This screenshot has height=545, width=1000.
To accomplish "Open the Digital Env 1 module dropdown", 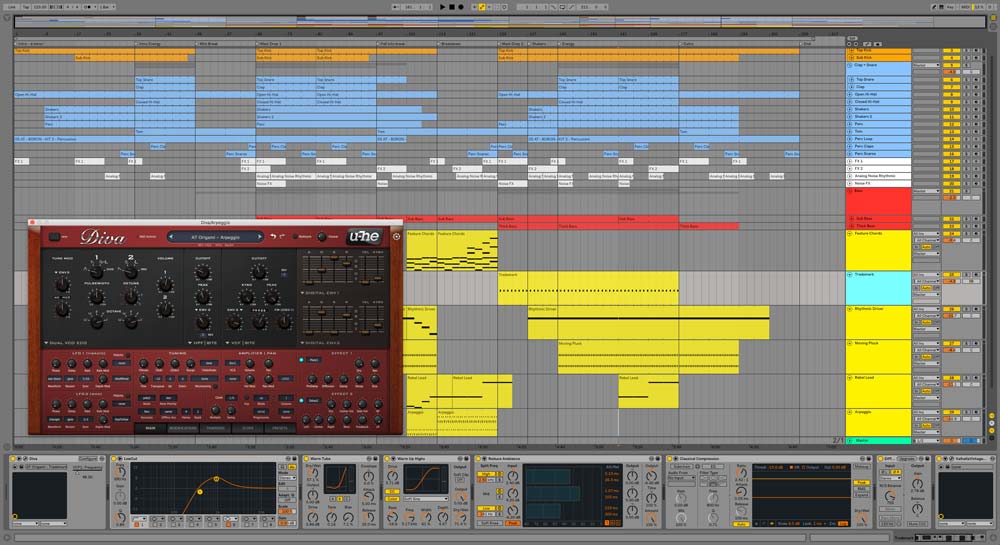I will [304, 292].
